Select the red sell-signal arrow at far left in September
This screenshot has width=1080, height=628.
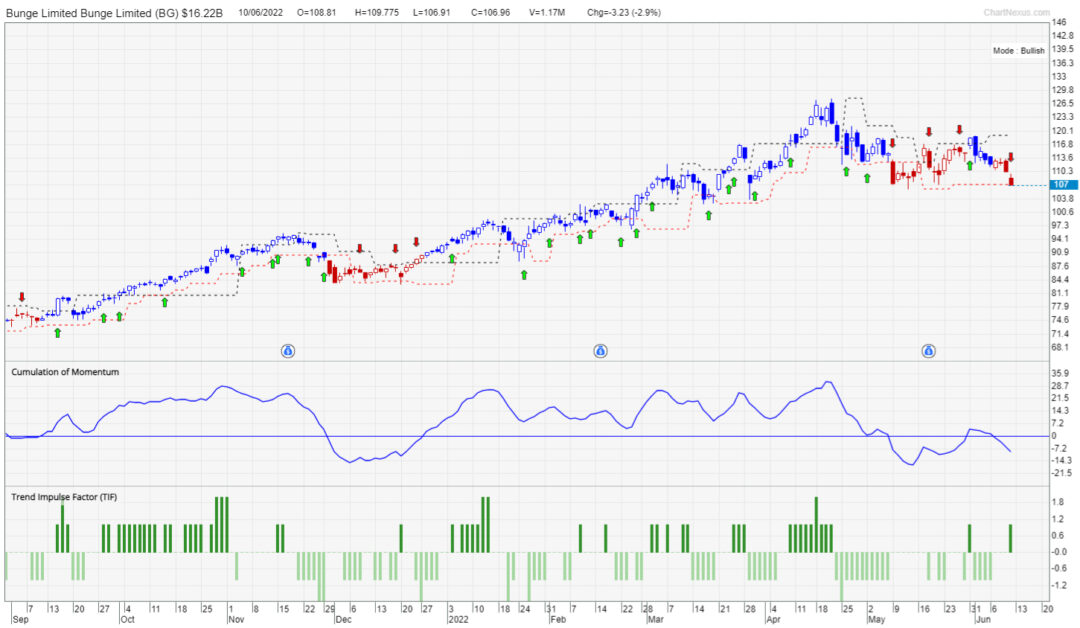coord(21,296)
